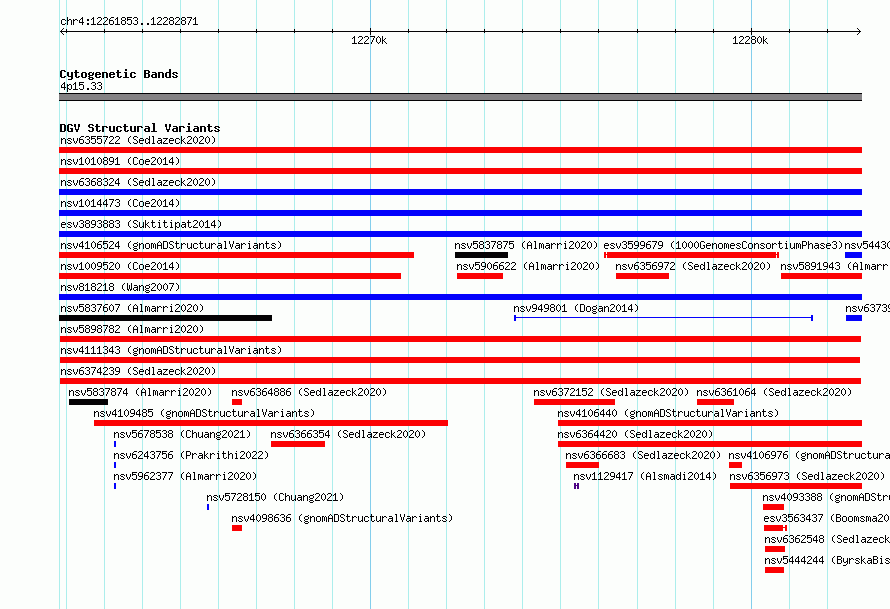This screenshot has height=609, width=890.
Task: Click the nsv5891943 label
Action: pyautogui.click(x=834, y=266)
